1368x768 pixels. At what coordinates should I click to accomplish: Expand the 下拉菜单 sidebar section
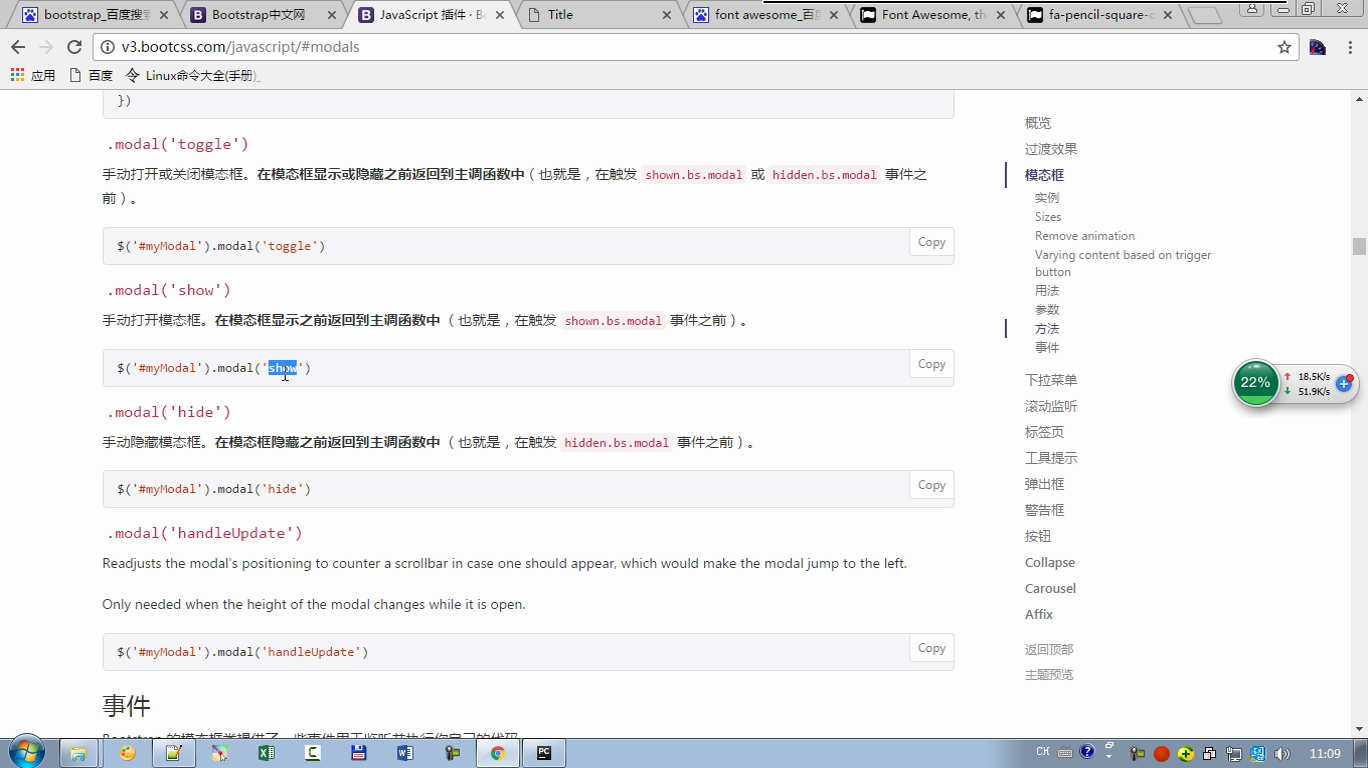1050,380
